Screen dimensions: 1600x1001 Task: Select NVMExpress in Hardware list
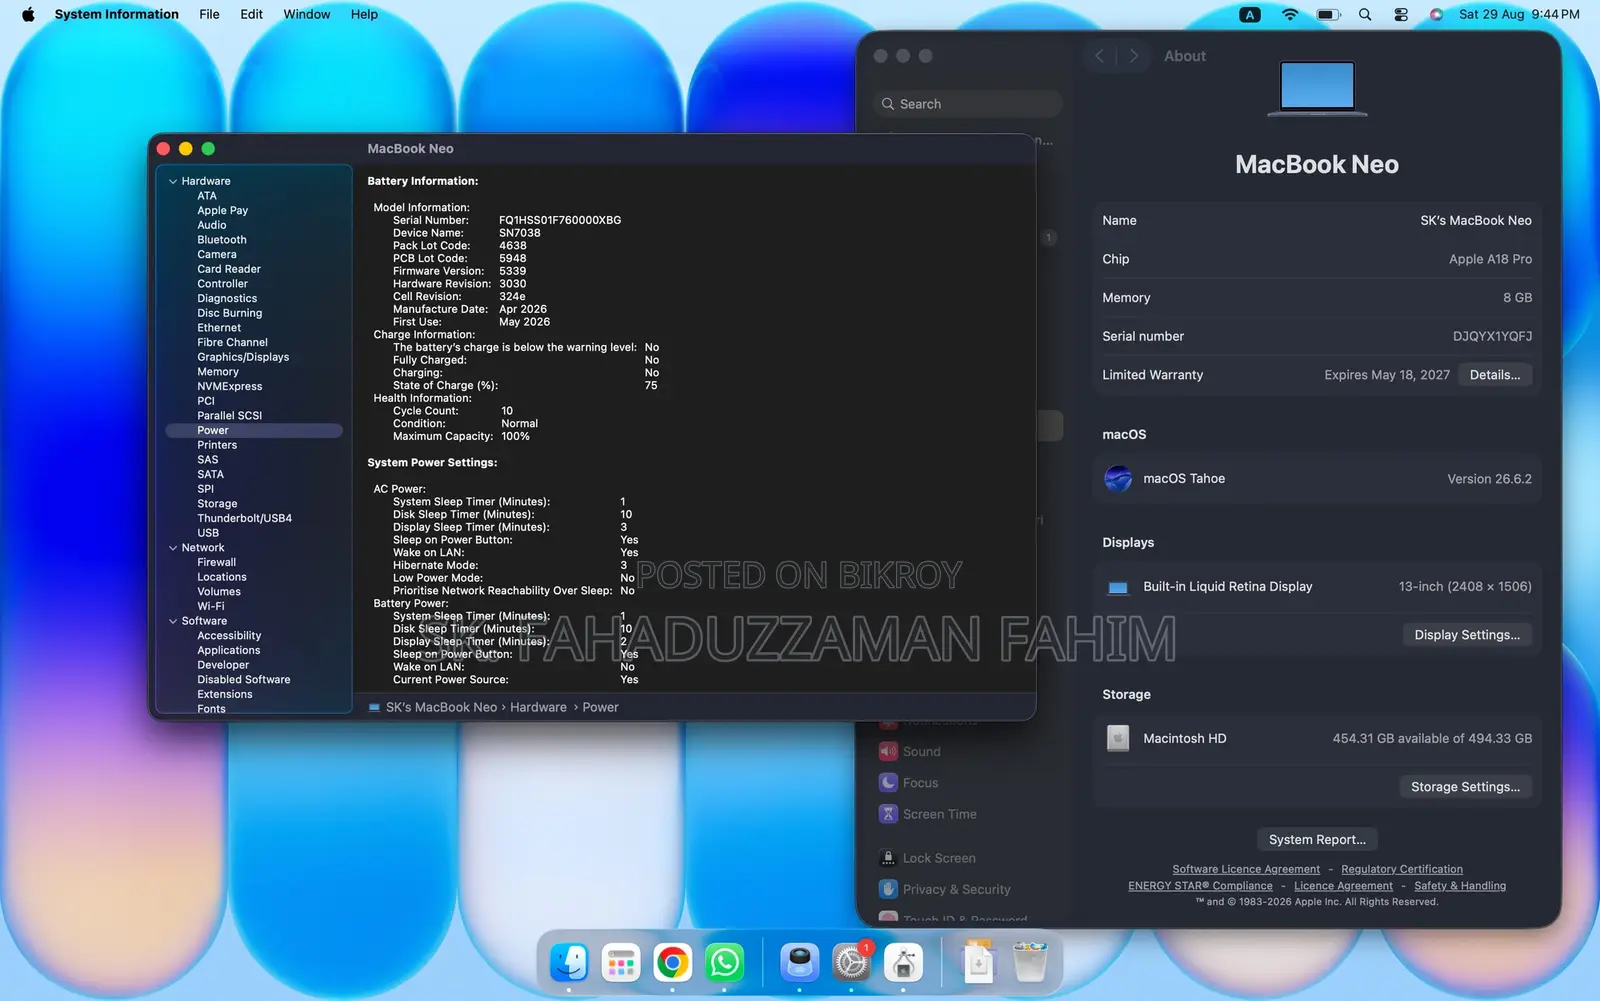(230, 387)
